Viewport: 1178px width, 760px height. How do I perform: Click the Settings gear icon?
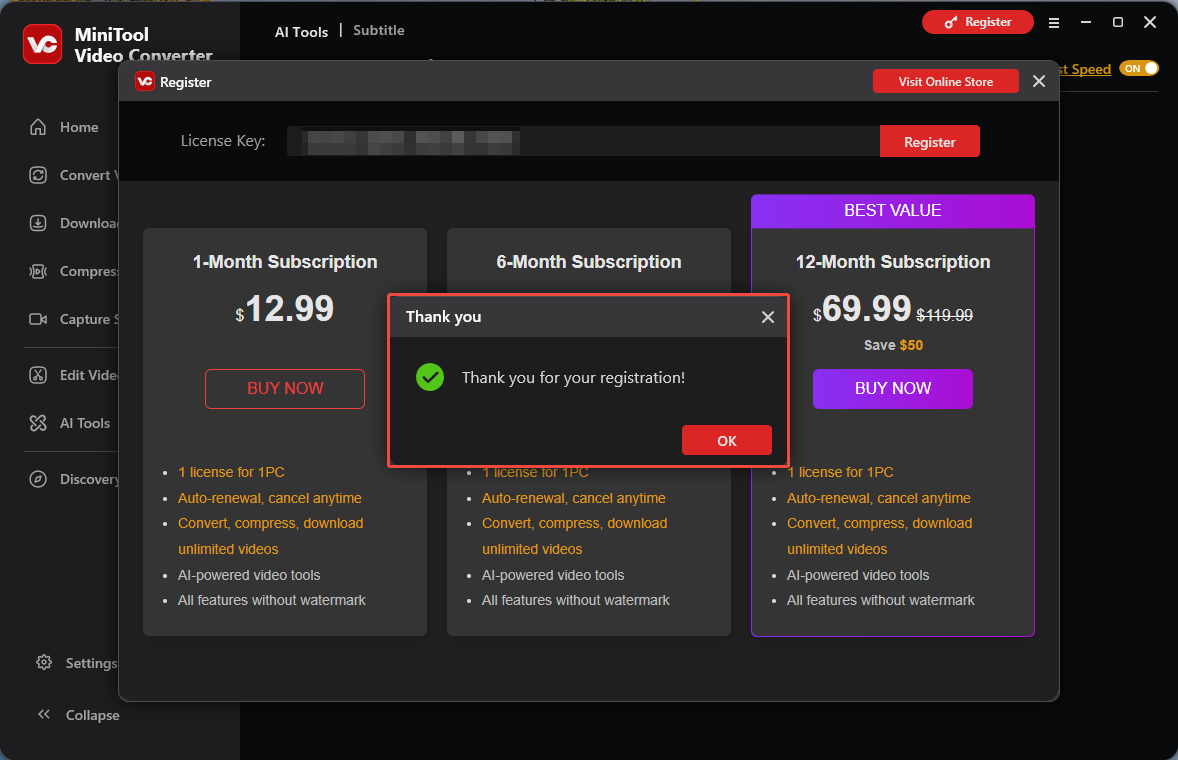coord(44,662)
